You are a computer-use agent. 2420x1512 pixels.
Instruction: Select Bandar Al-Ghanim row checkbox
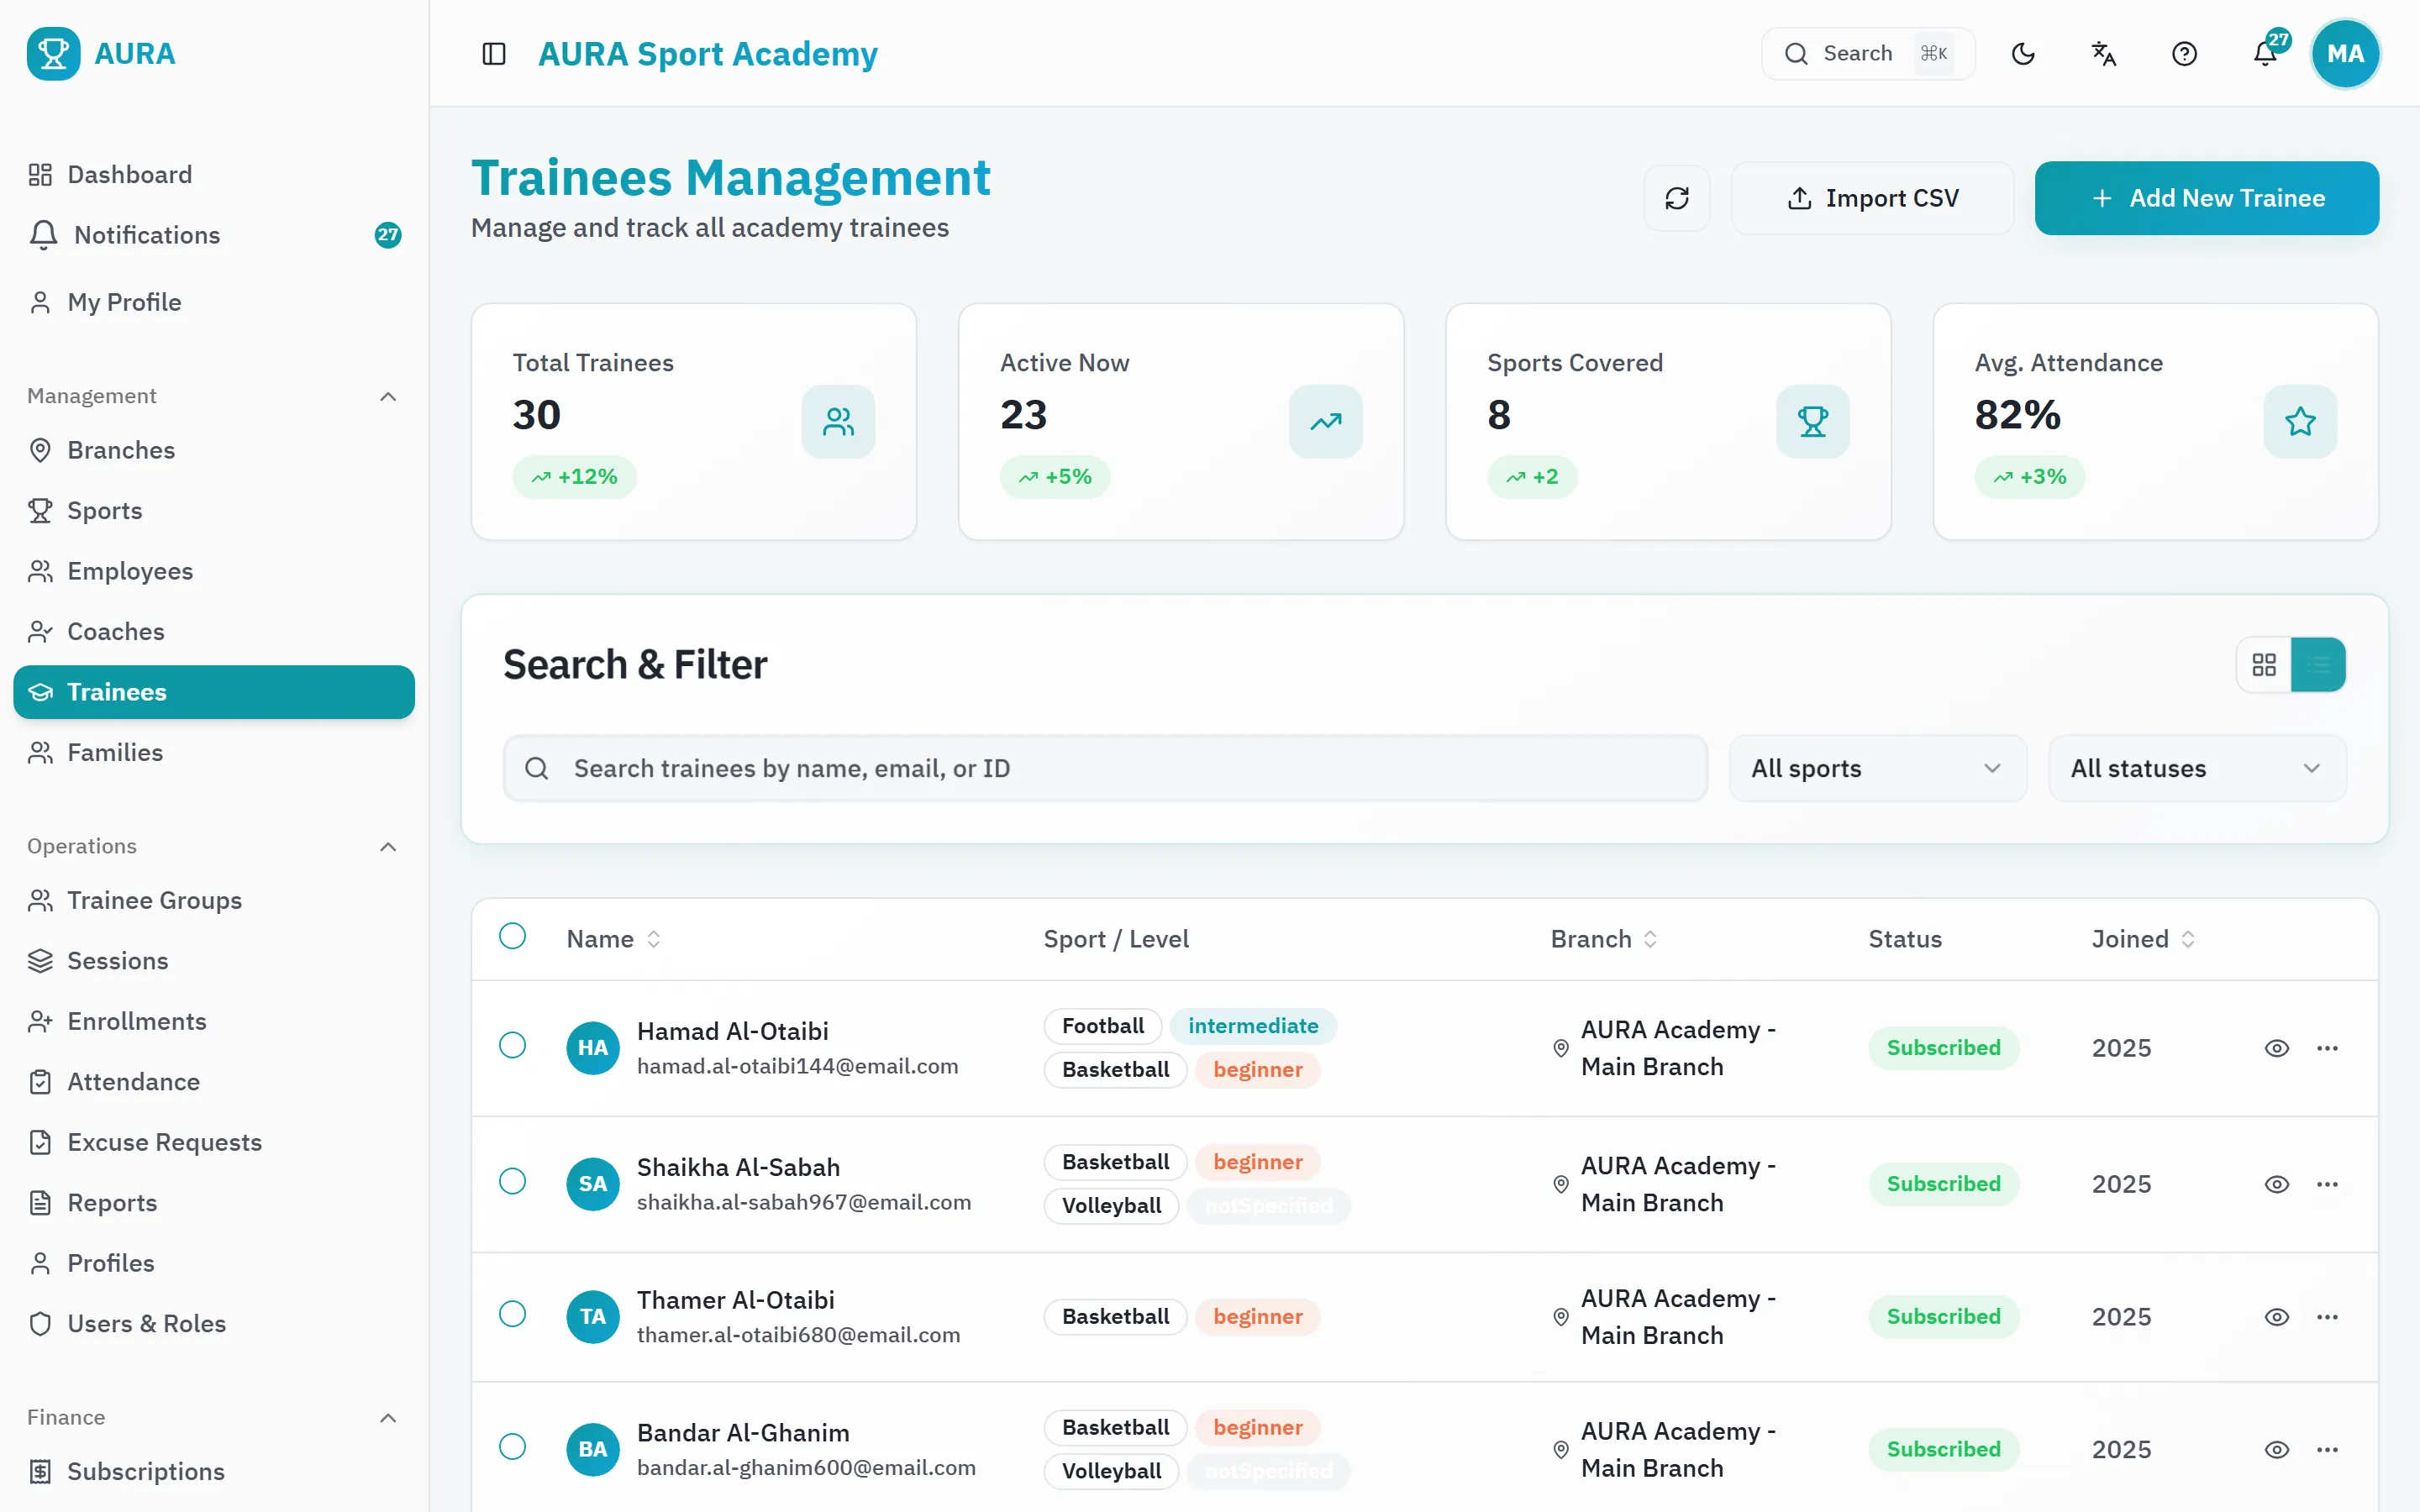coord(512,1447)
